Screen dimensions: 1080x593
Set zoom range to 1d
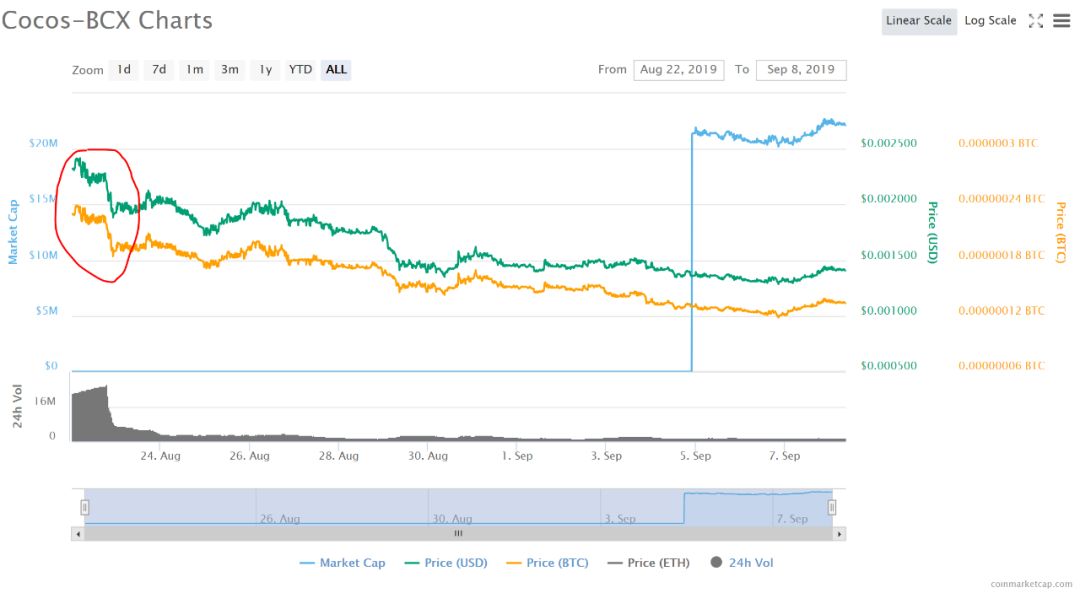tap(124, 70)
